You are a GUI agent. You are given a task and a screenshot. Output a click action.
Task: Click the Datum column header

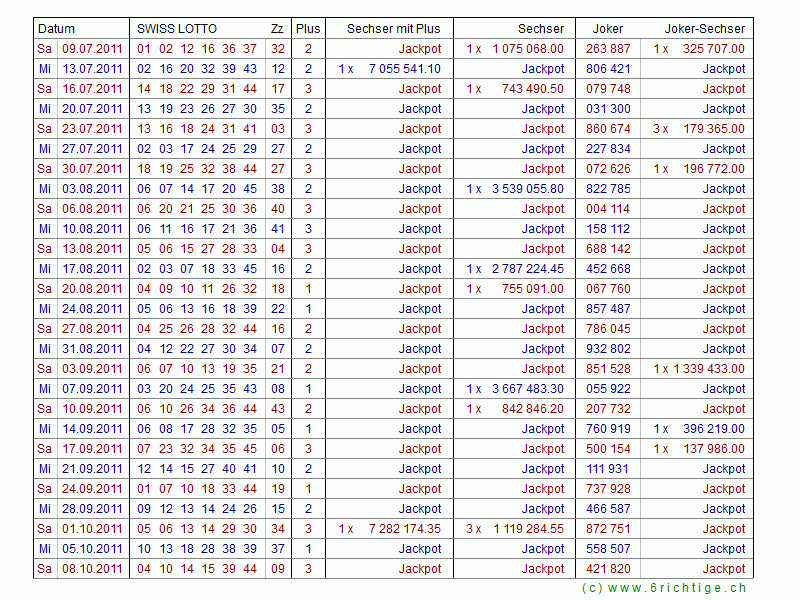pos(56,29)
